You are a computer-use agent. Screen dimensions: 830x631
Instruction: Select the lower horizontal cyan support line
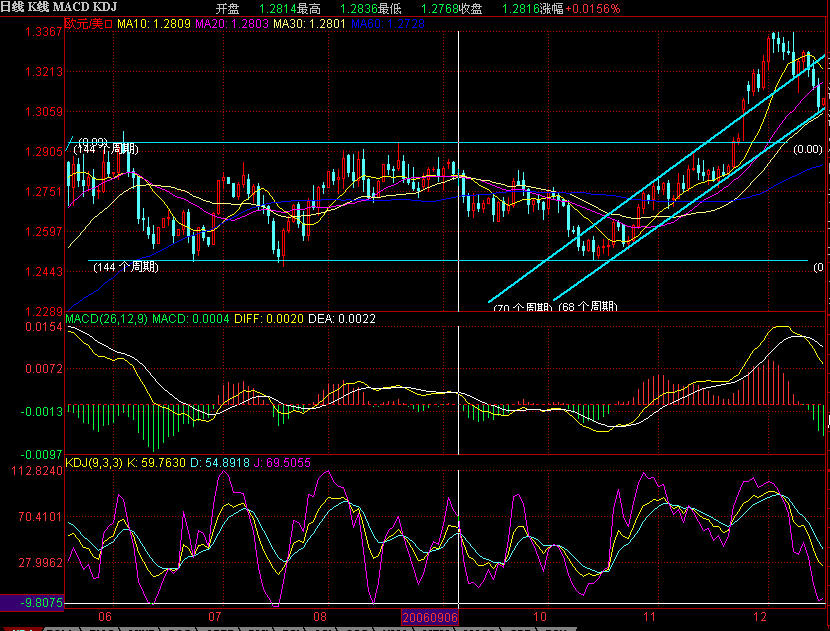(x=447, y=260)
